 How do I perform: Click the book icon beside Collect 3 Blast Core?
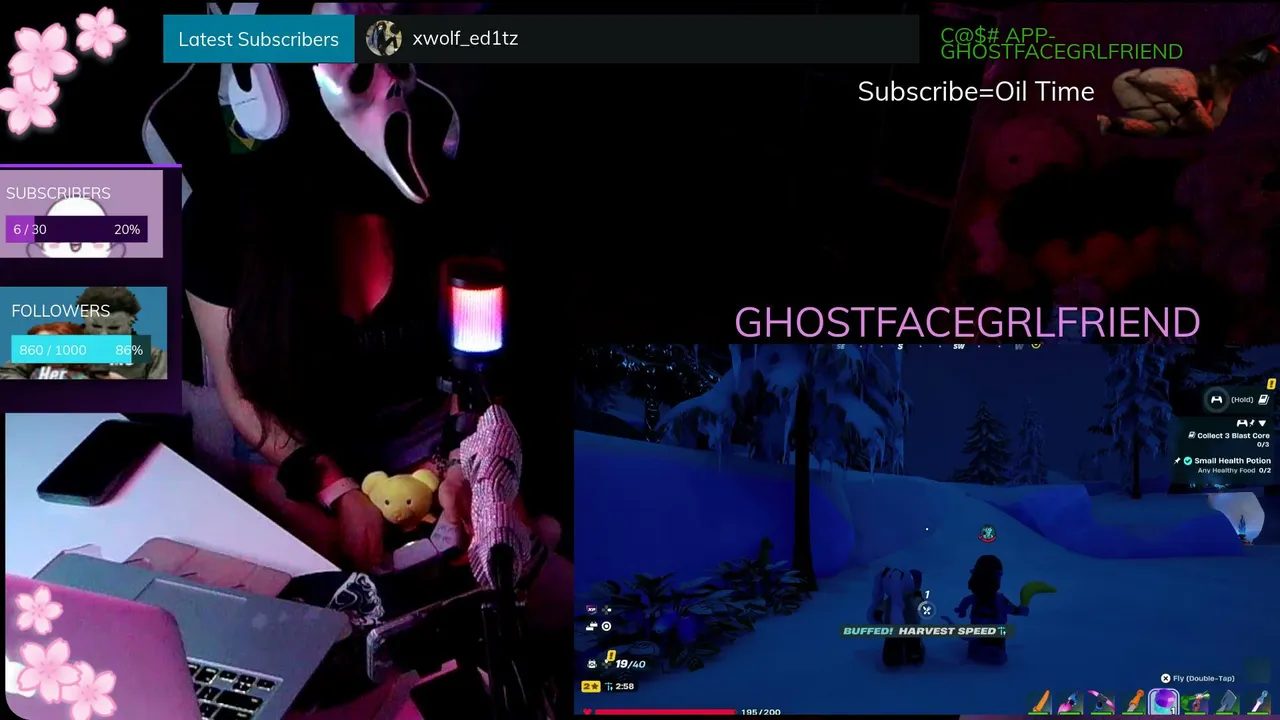tap(1191, 436)
